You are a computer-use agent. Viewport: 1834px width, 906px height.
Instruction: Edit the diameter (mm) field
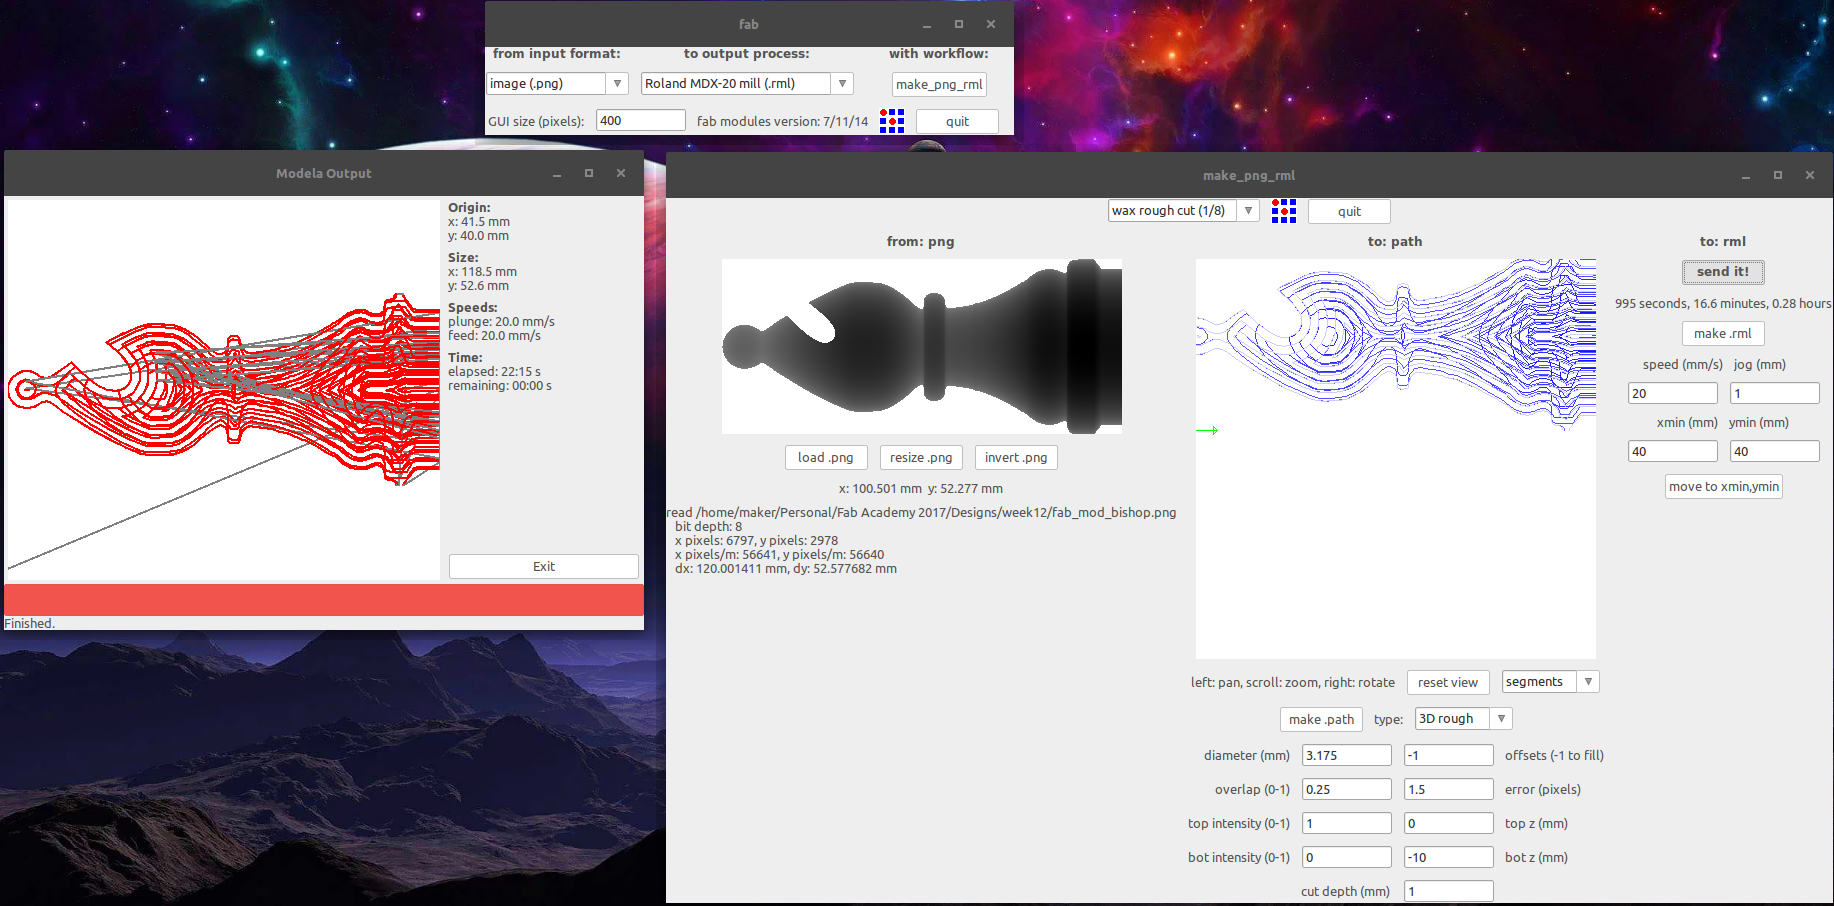click(1347, 756)
